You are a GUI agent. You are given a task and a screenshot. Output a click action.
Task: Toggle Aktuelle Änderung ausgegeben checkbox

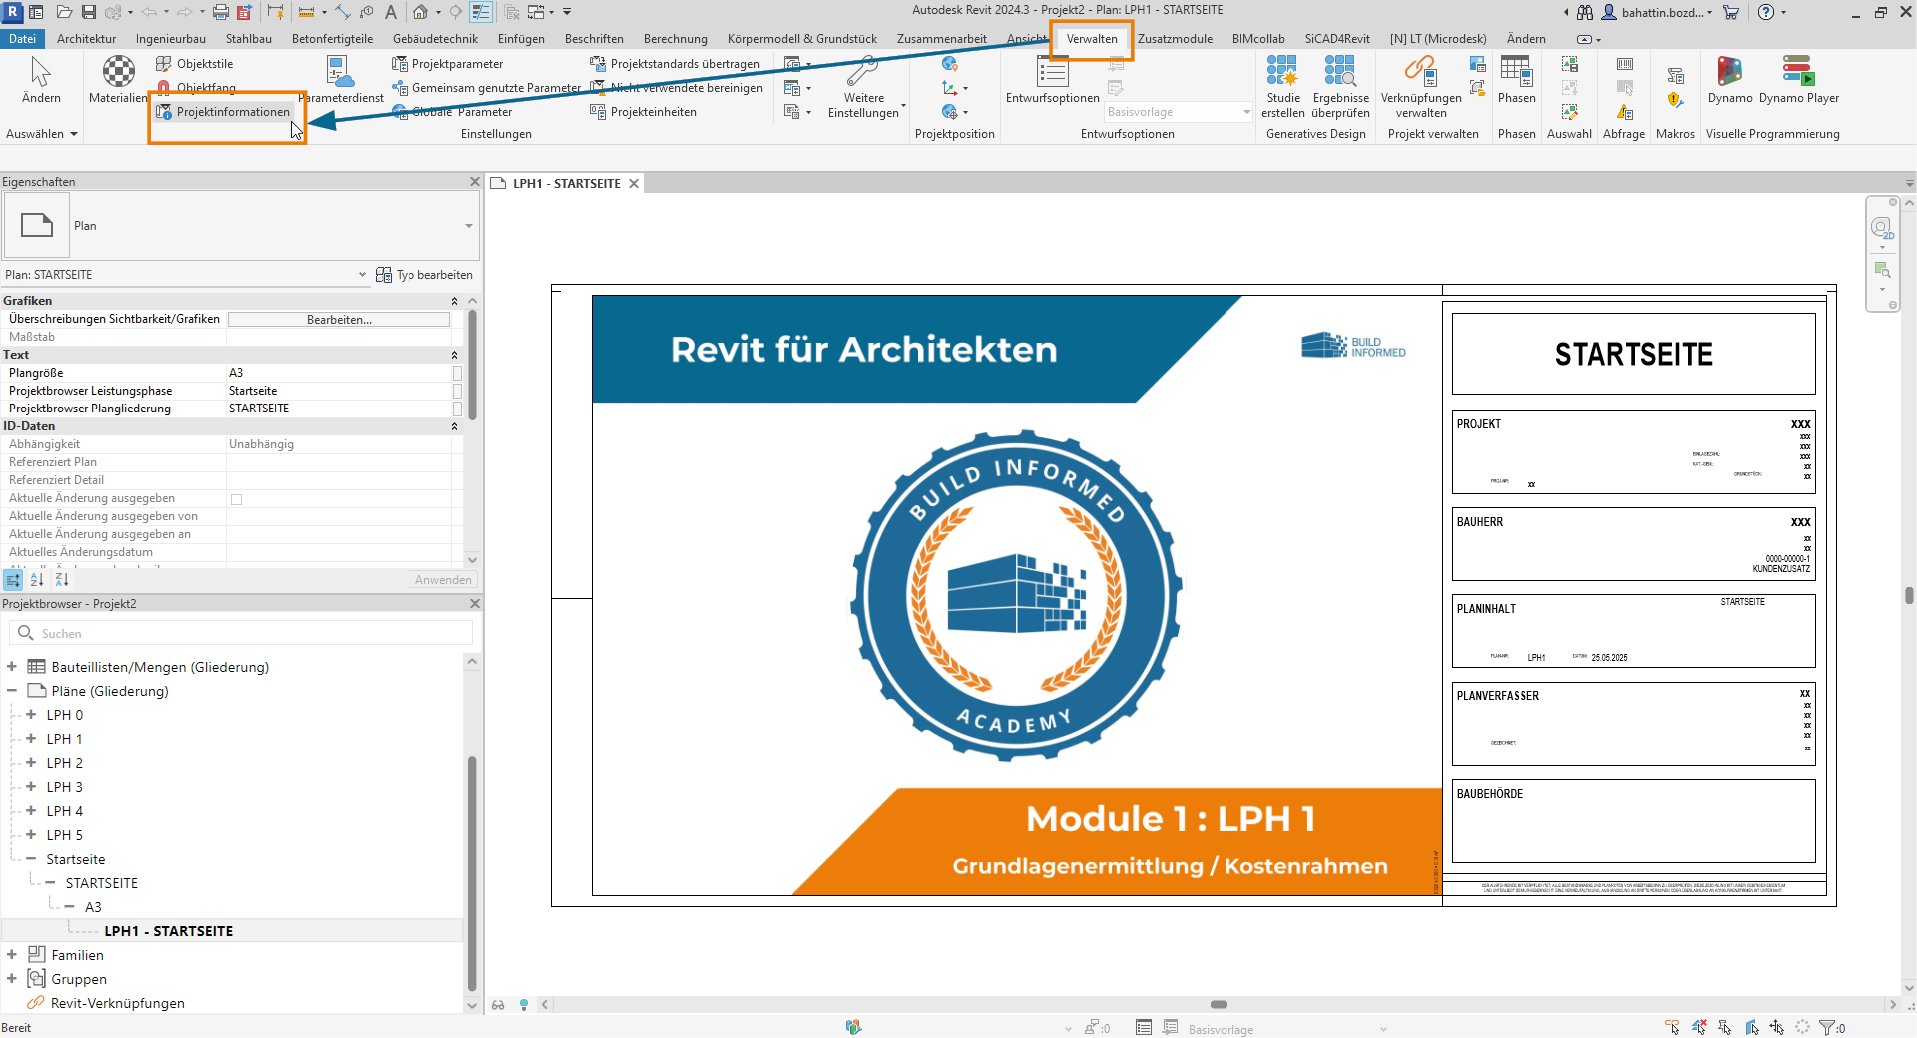(236, 499)
